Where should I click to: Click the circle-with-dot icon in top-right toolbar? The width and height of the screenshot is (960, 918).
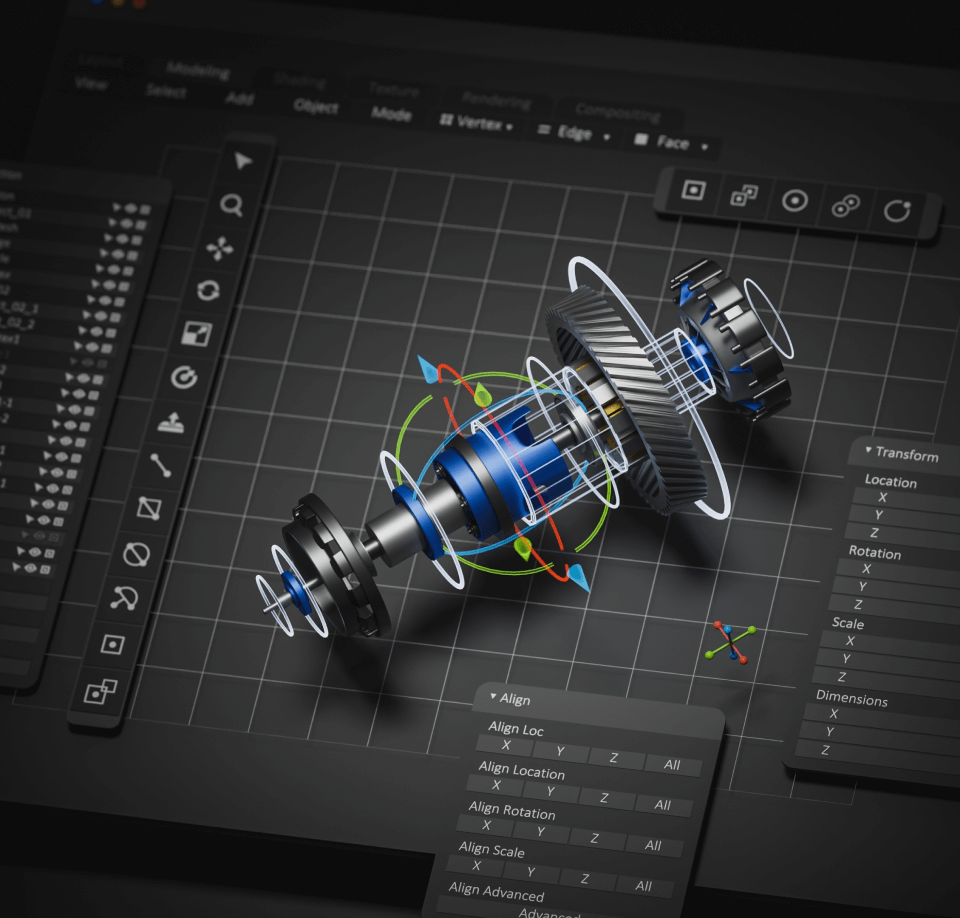point(794,200)
